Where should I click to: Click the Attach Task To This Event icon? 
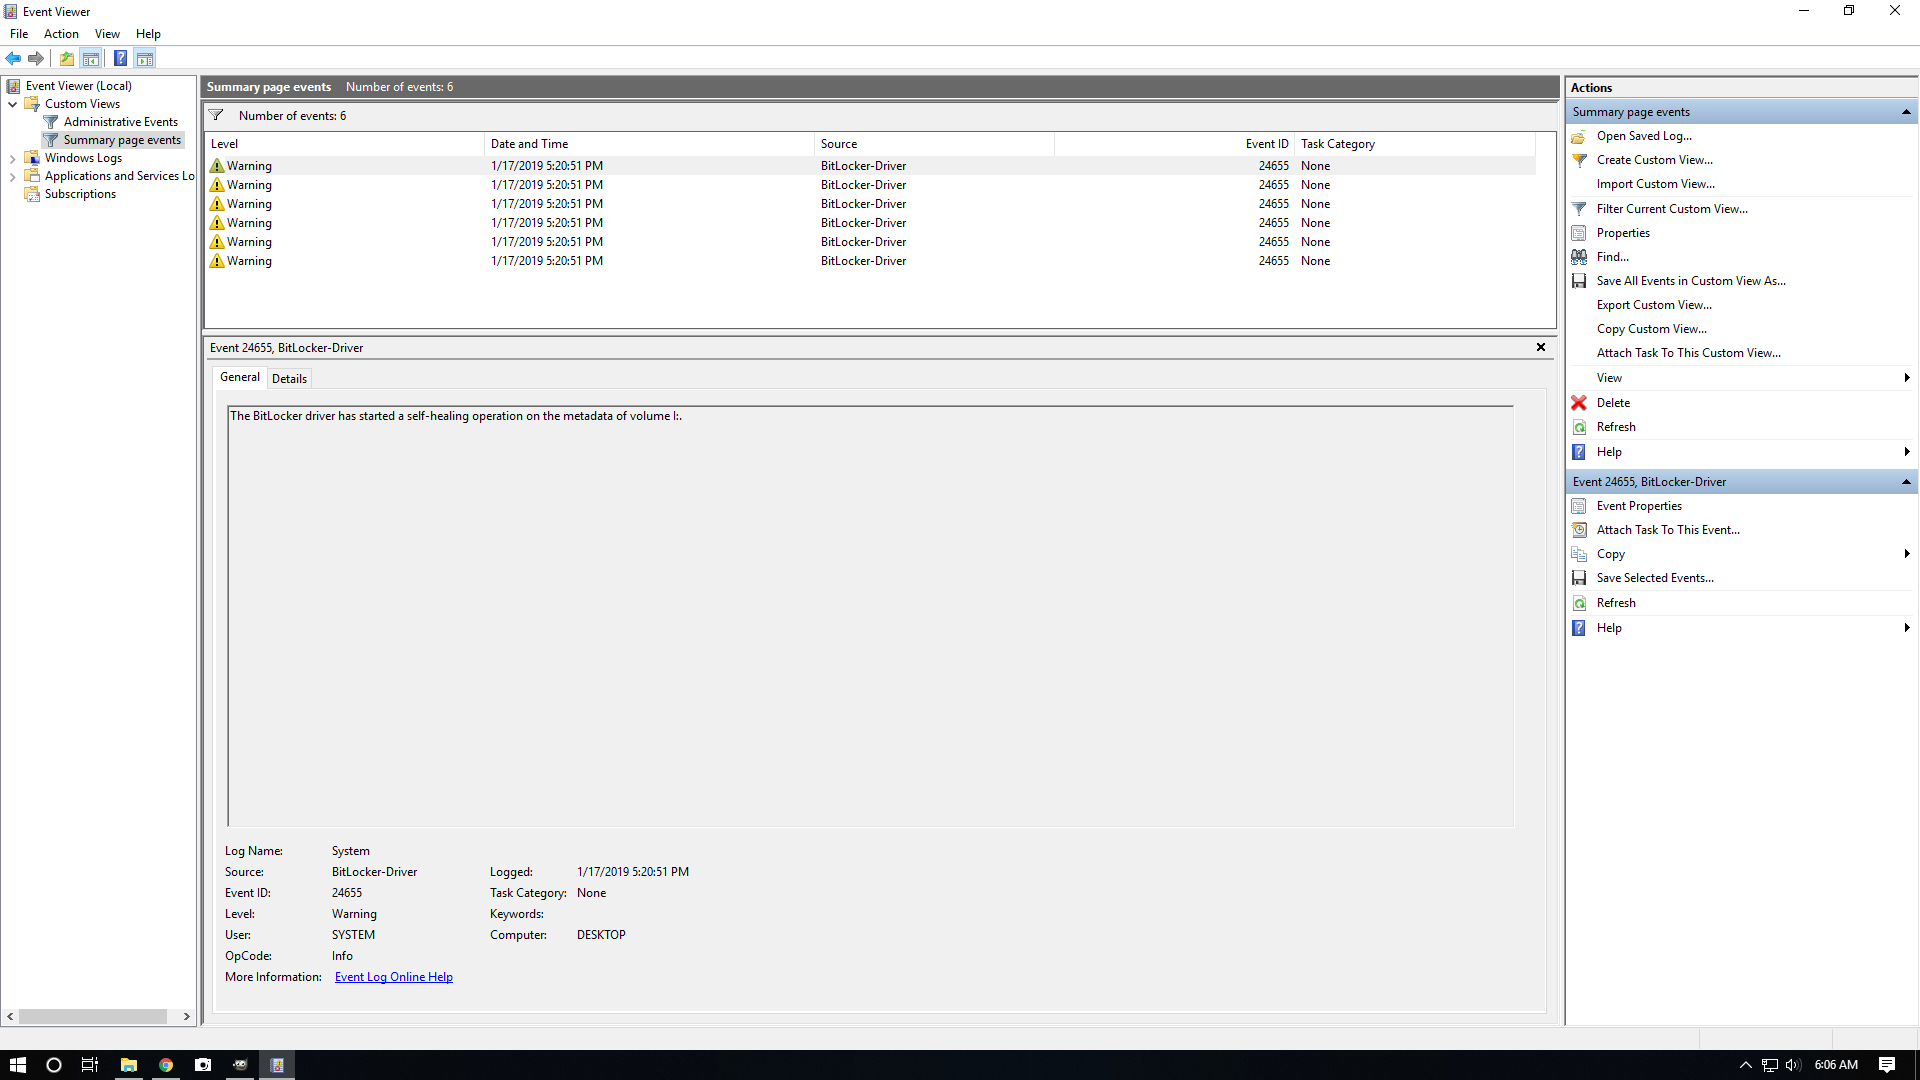(1579, 530)
